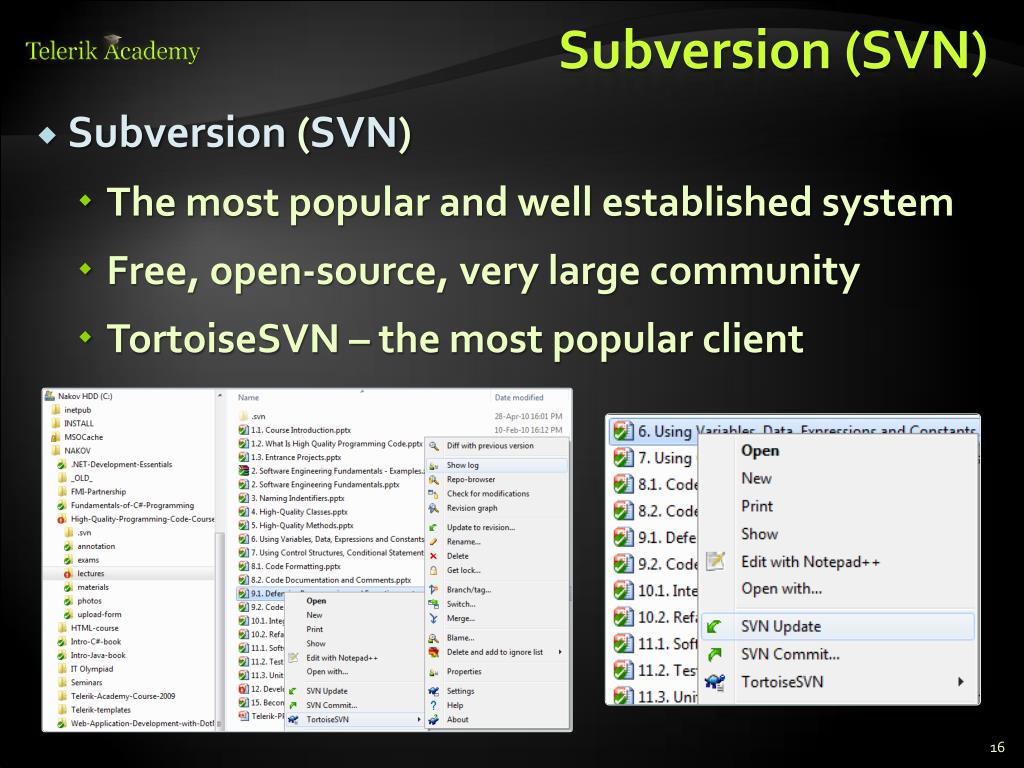Screen dimensions: 1024x768
Task: Click the Properties icon in submenu
Action: (433, 672)
